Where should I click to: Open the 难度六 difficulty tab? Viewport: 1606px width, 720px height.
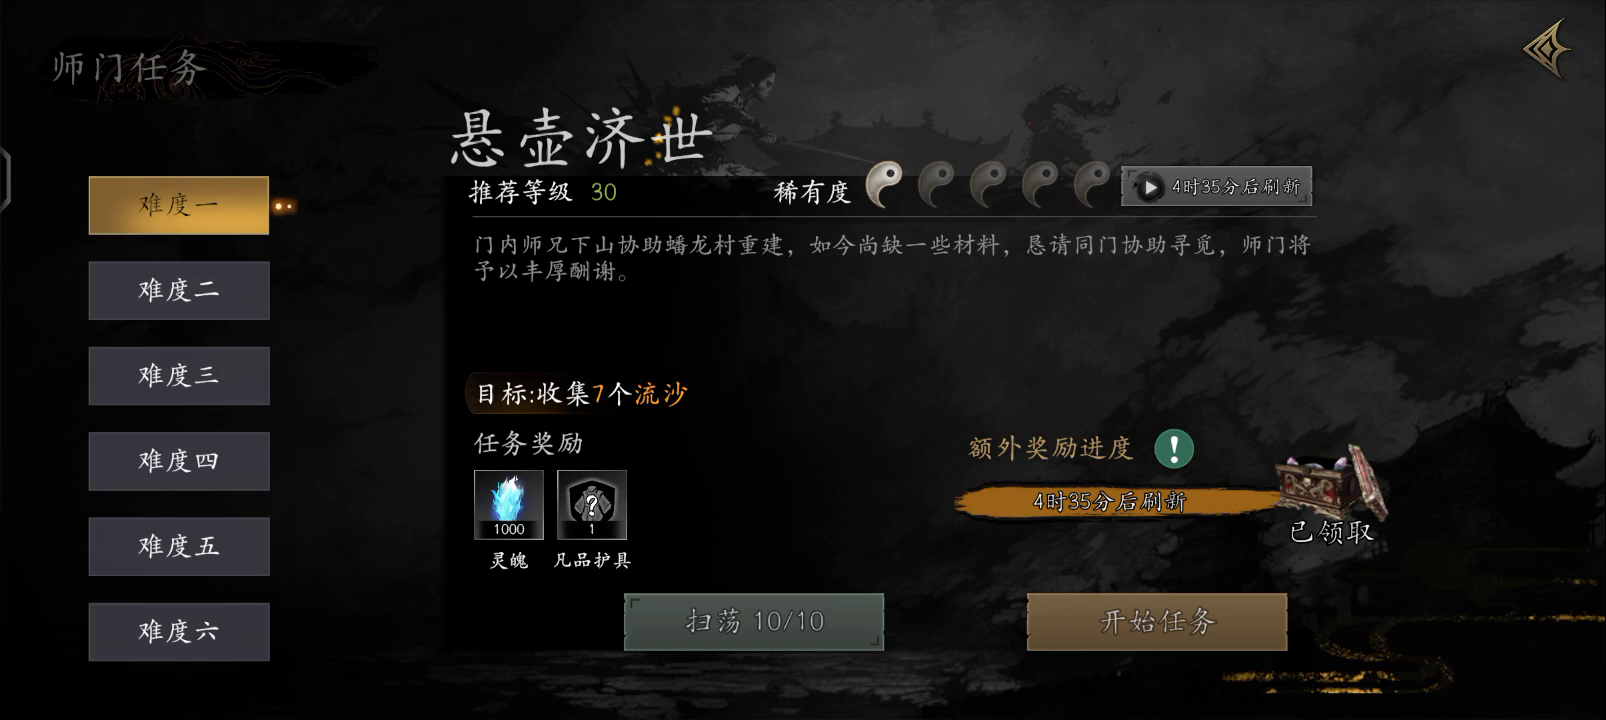[x=179, y=632]
